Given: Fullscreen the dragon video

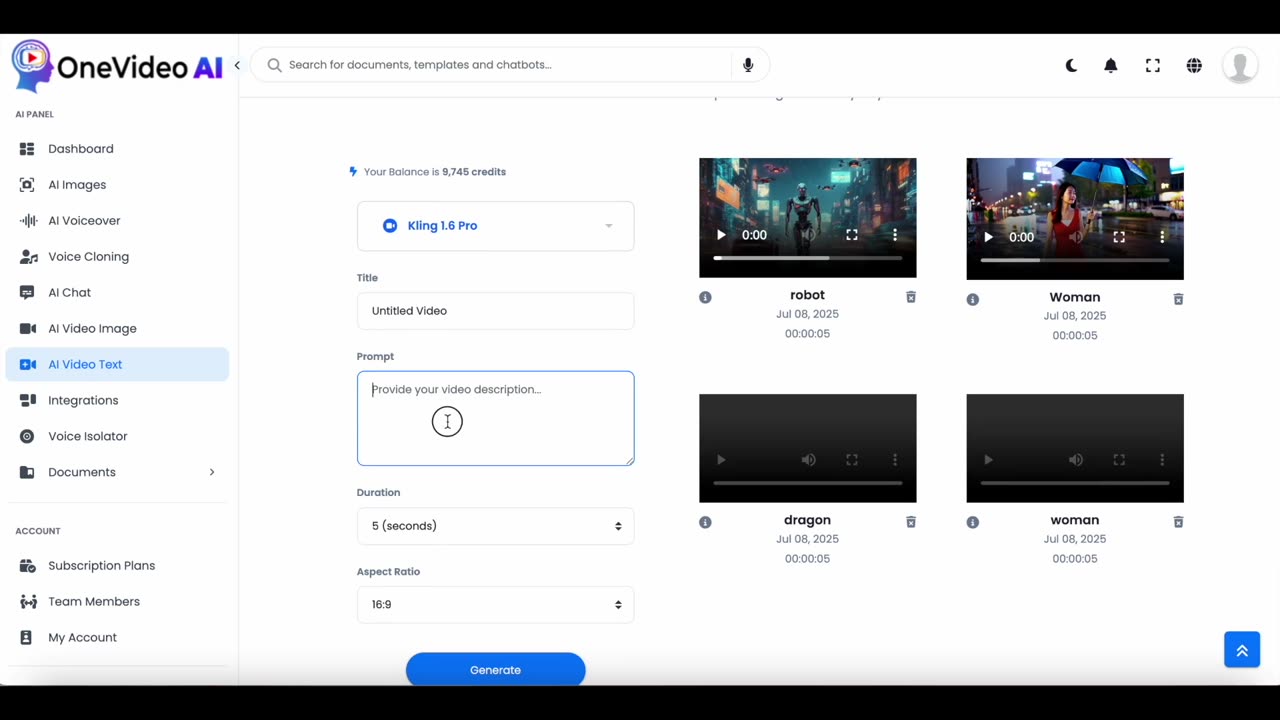Looking at the screenshot, I should coord(852,460).
